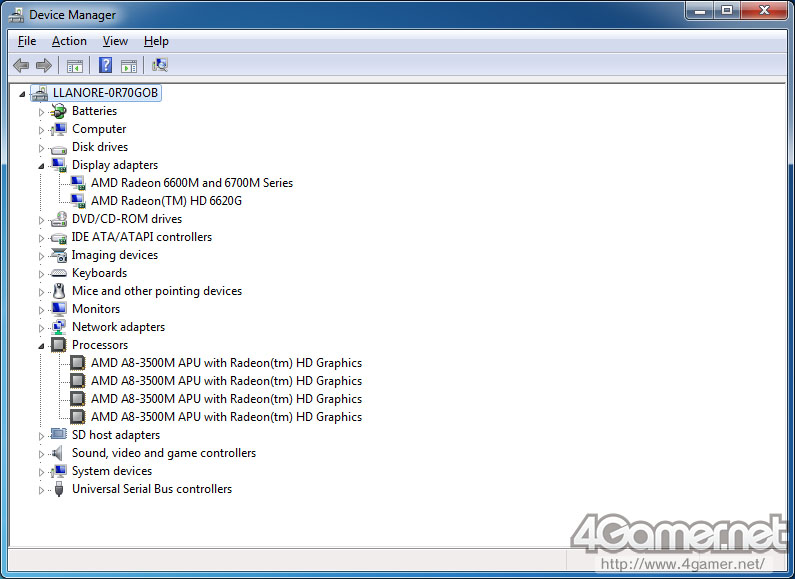The image size is (795, 579).
Task: Select the first AMD A8-3500M APU processor entry
Action: pos(226,363)
